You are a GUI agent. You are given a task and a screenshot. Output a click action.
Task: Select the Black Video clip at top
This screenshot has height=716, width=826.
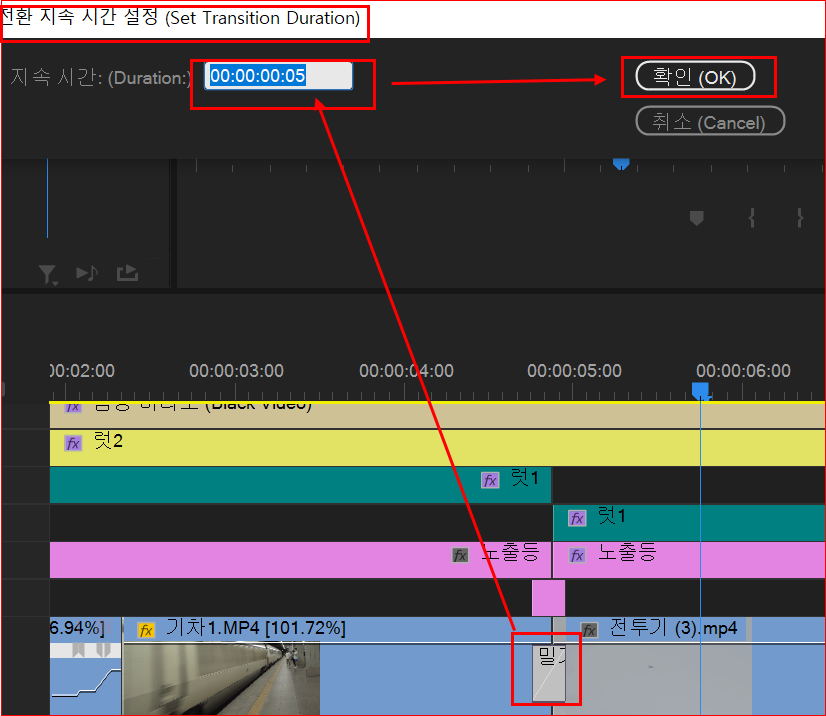tap(437, 415)
